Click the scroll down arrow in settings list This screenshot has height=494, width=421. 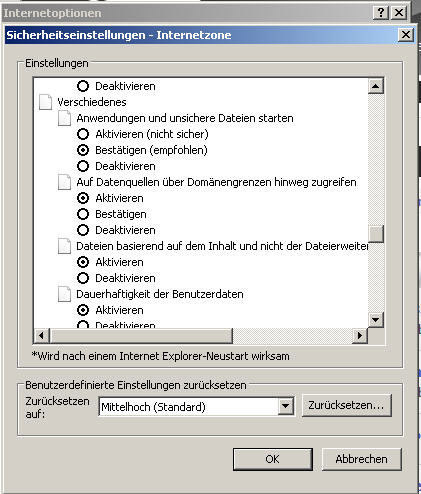pos(376,320)
